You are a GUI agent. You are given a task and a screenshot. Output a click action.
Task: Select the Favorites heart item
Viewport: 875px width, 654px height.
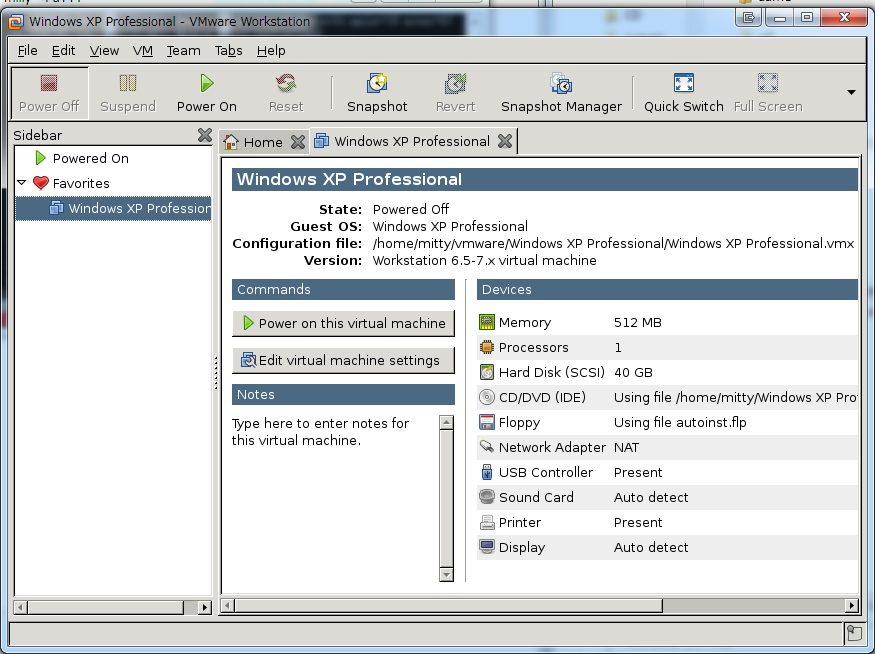point(40,183)
